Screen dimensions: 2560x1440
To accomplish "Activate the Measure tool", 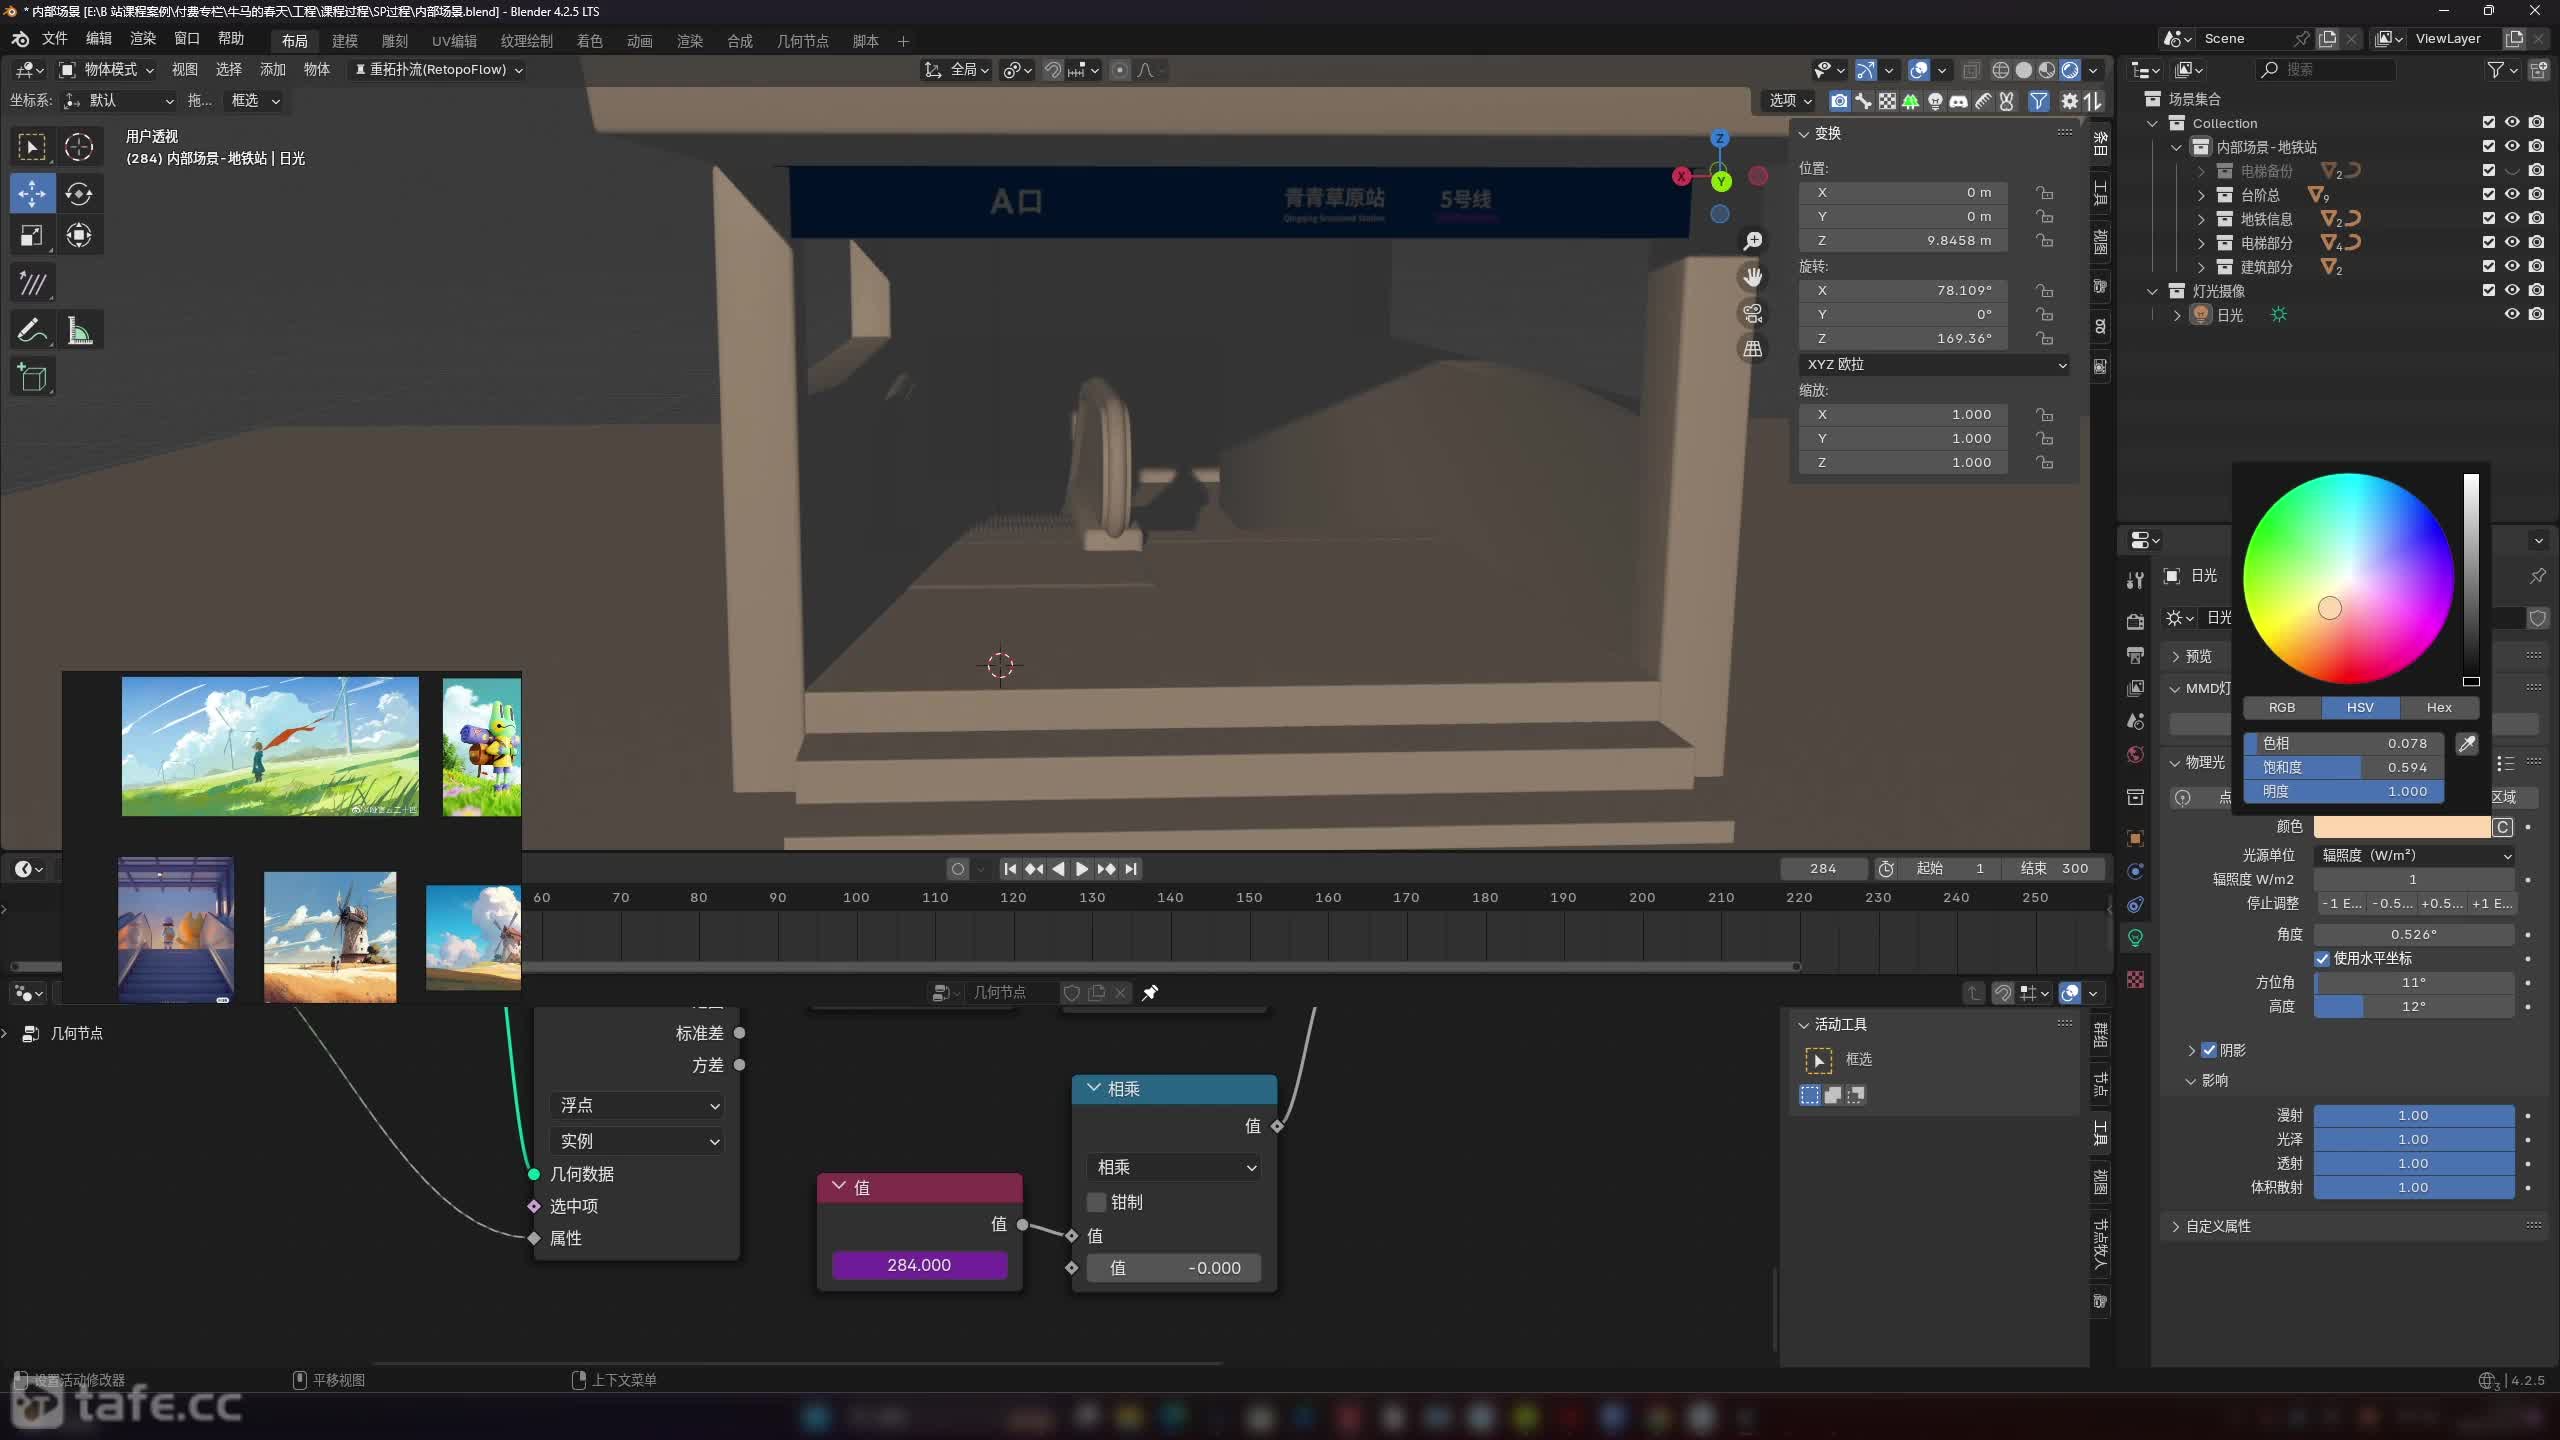I will pos(79,330).
